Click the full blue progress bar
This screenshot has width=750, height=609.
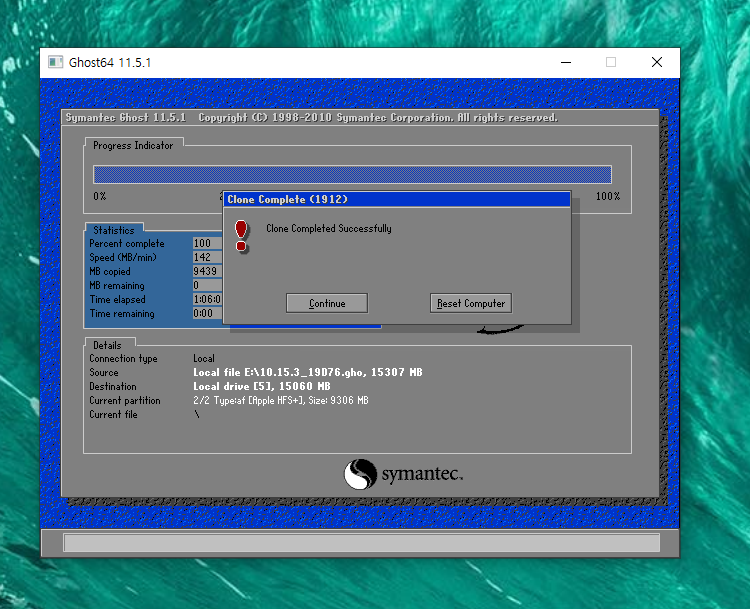[352, 175]
